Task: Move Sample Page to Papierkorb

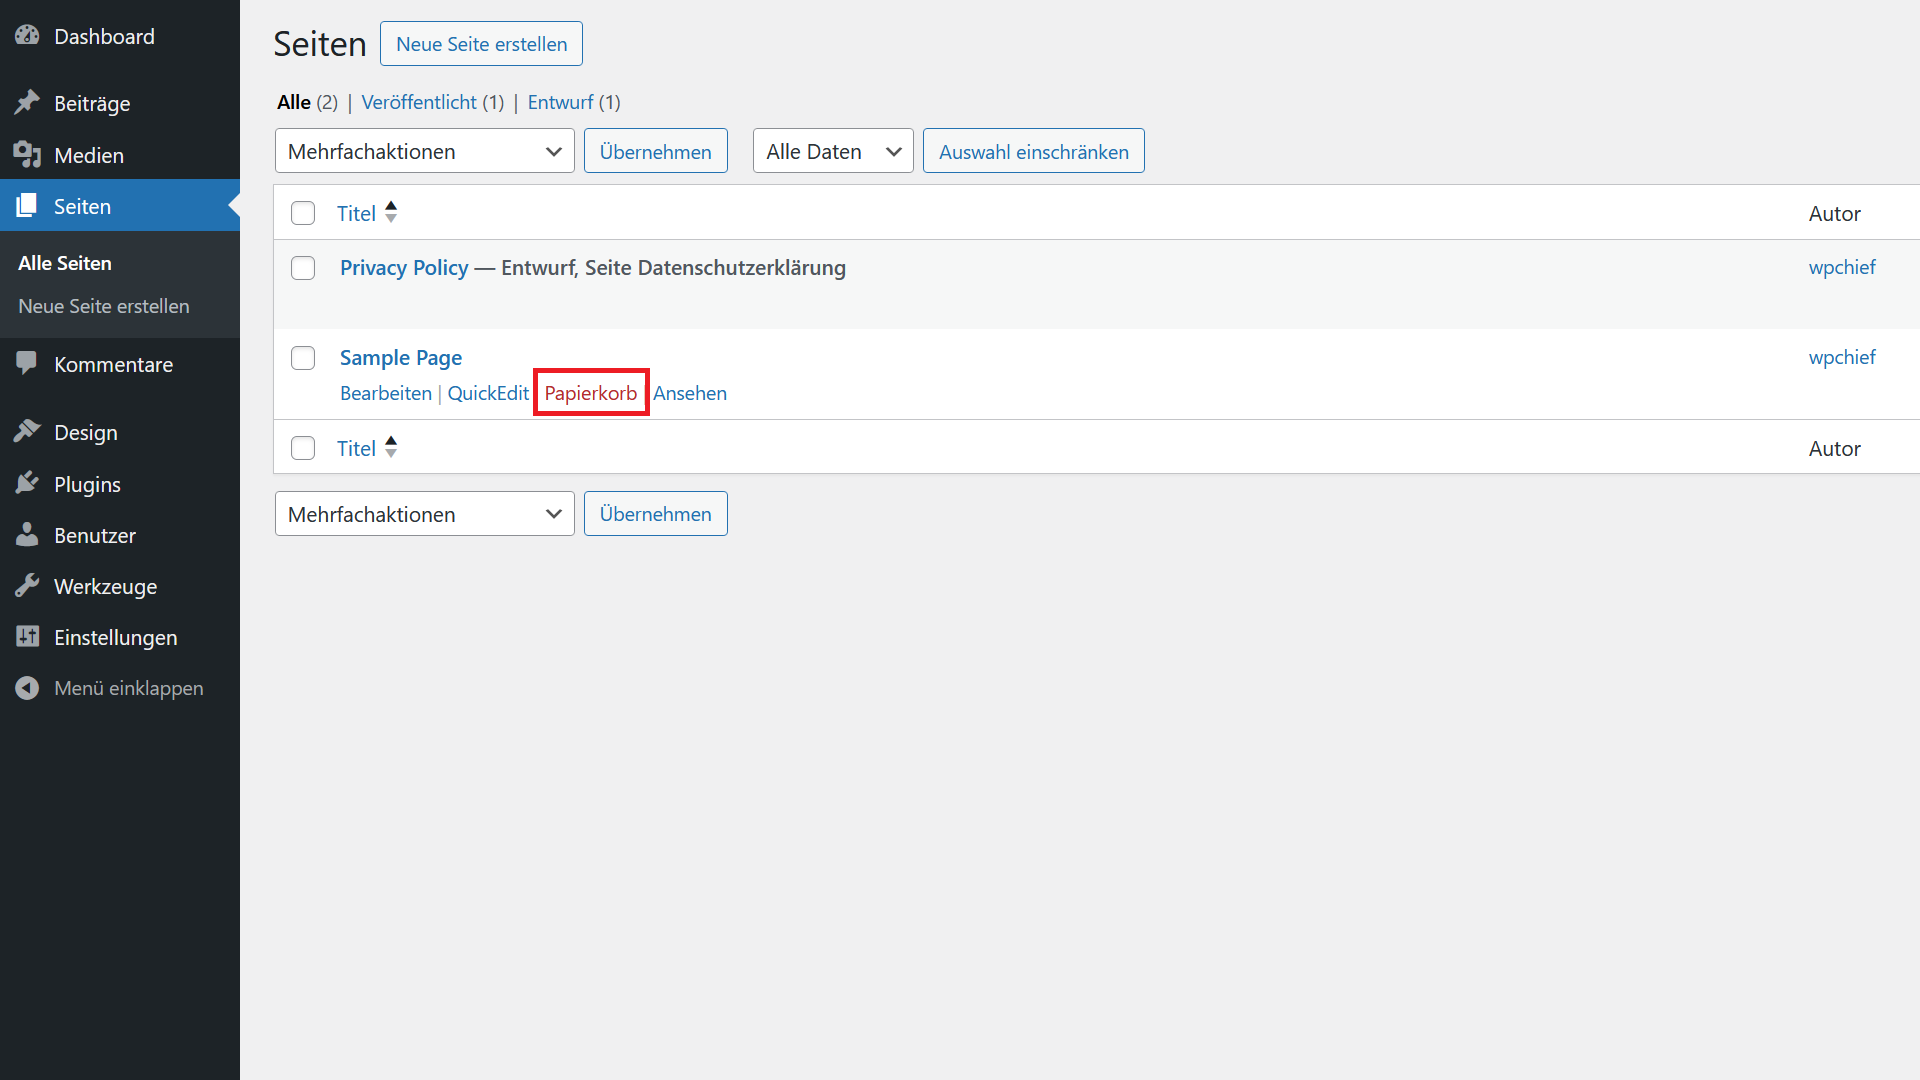Action: pos(591,393)
